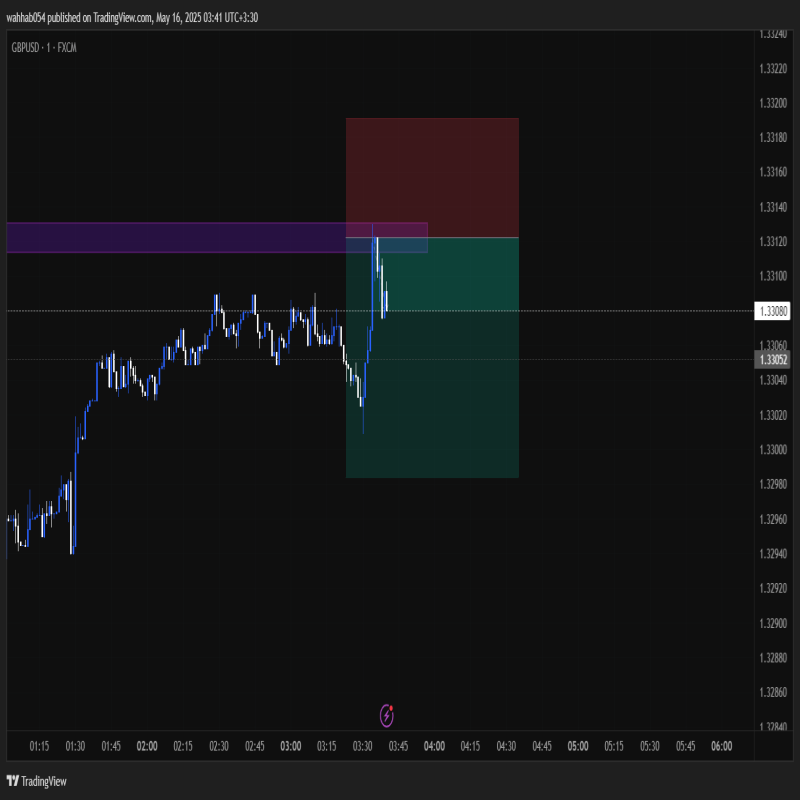
Task: Click price axis value 1.32880
Action: coord(773,658)
